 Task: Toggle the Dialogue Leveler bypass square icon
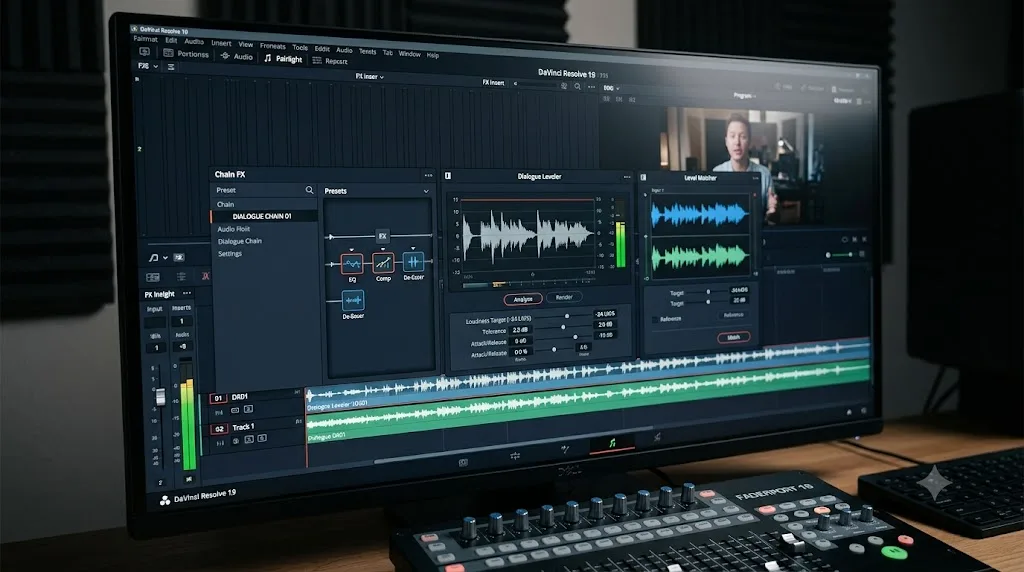448,176
